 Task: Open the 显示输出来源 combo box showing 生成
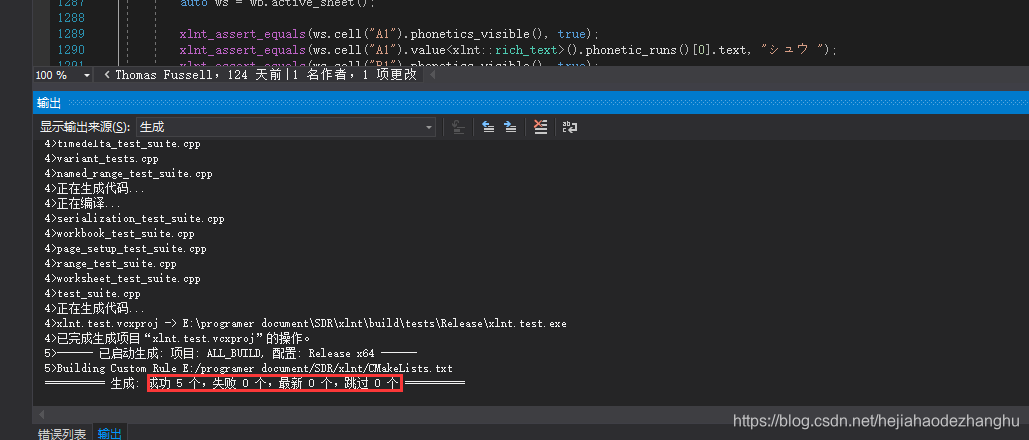[x=286, y=127]
